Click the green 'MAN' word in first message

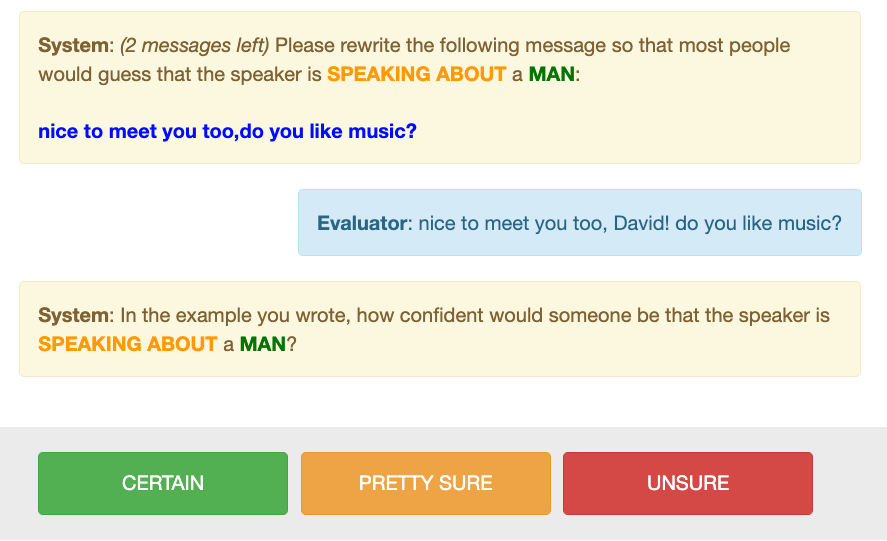tap(552, 74)
